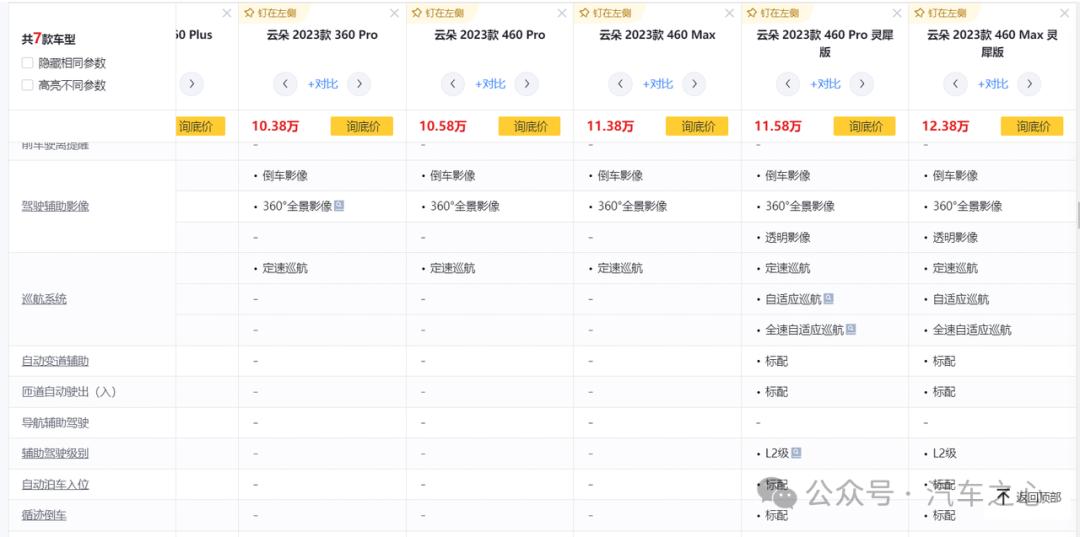Click the info icon beside L2级
The image size is (1080, 537).
796,452
